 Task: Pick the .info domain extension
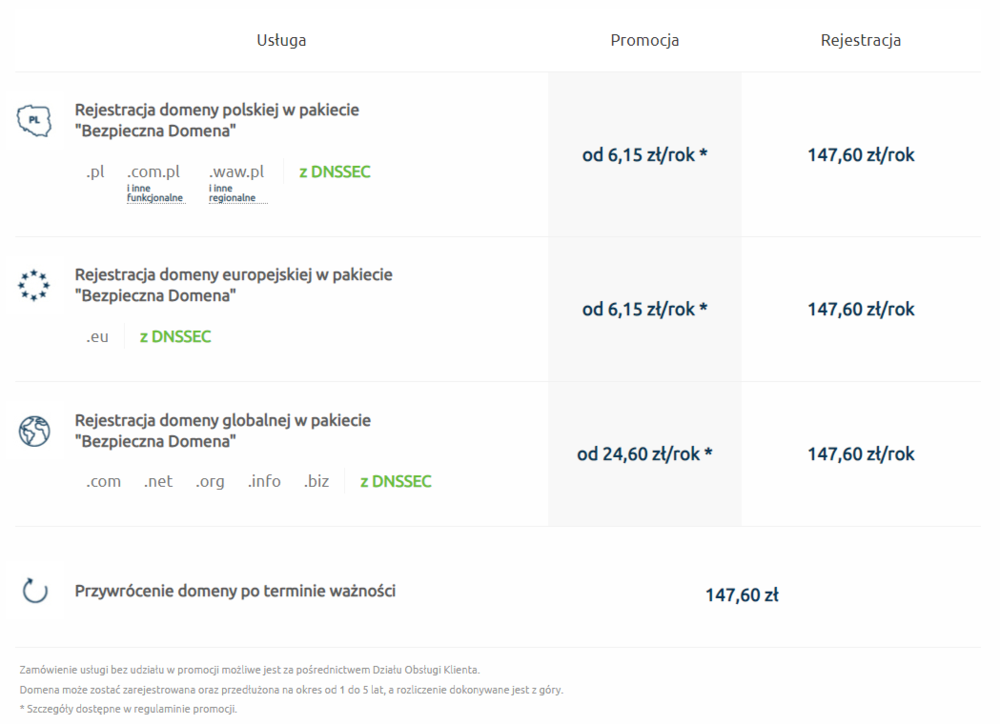tap(264, 482)
